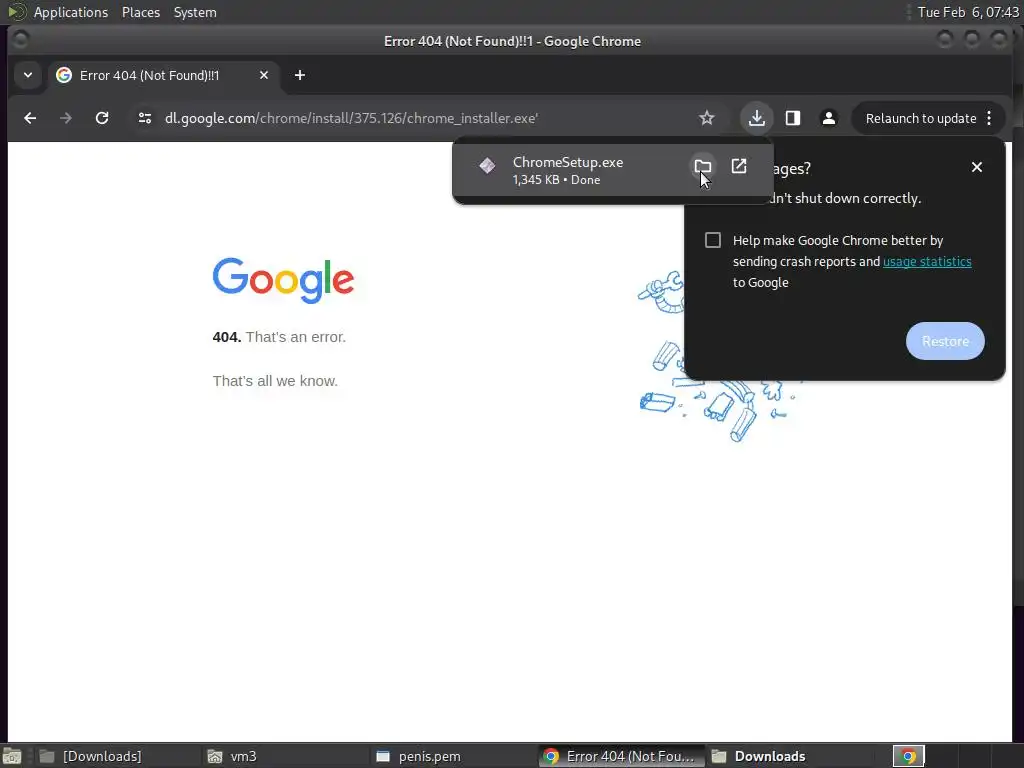Open ChromeSetup.exe in new window icon
The image size is (1024, 768).
739,167
